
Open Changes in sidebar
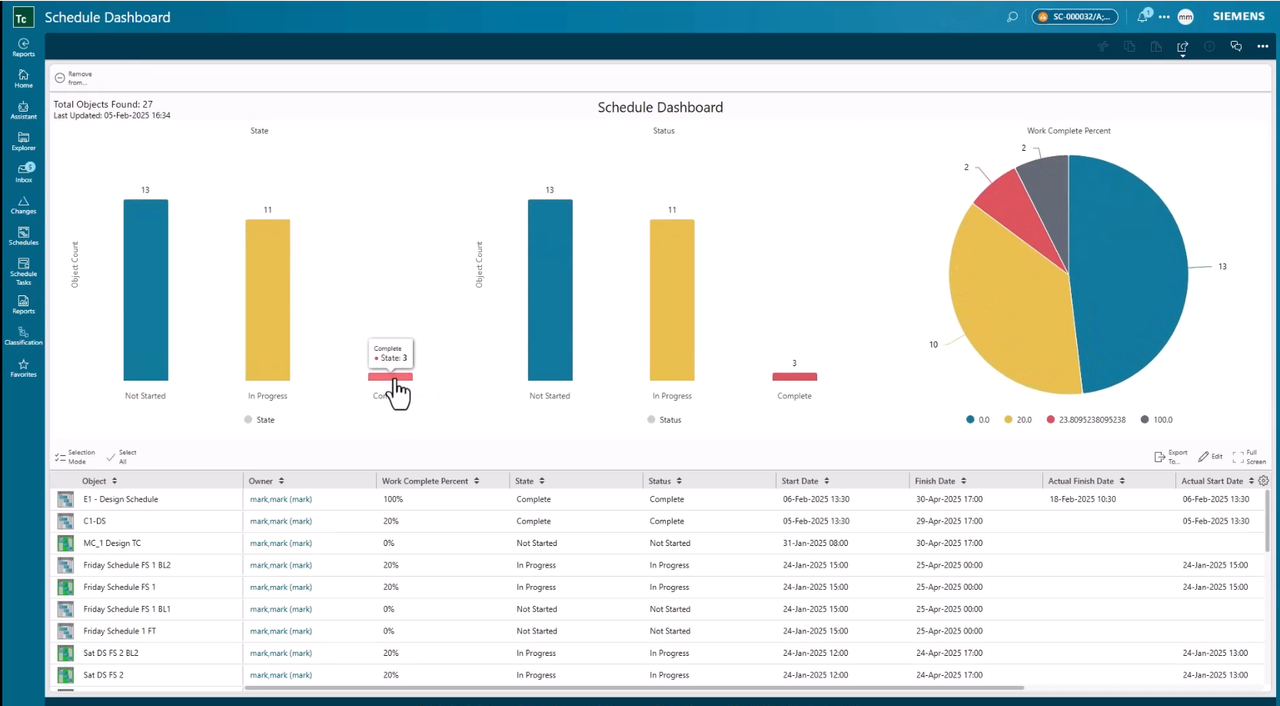pos(23,205)
